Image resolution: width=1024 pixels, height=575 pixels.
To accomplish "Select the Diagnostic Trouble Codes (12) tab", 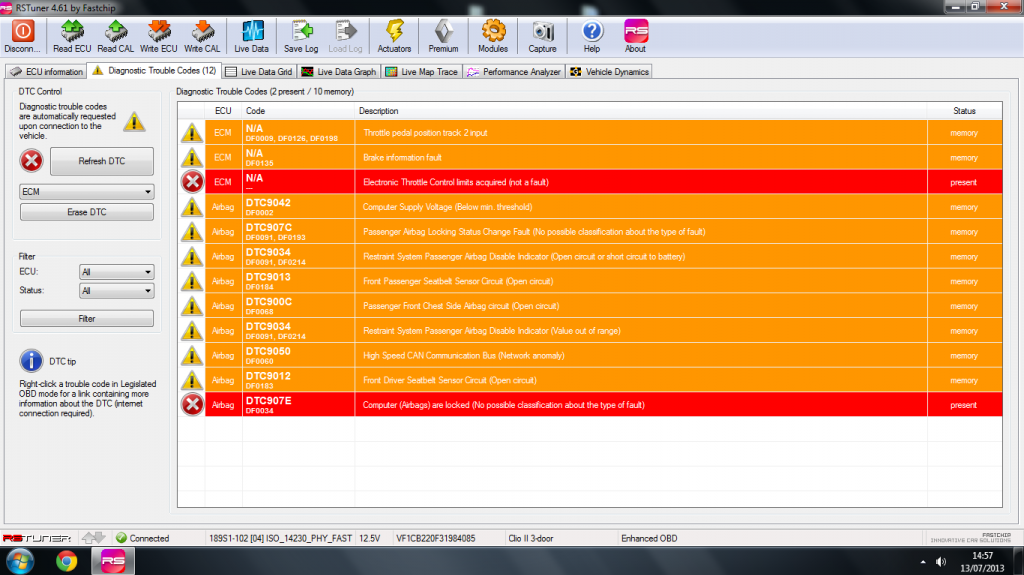I will (x=153, y=71).
